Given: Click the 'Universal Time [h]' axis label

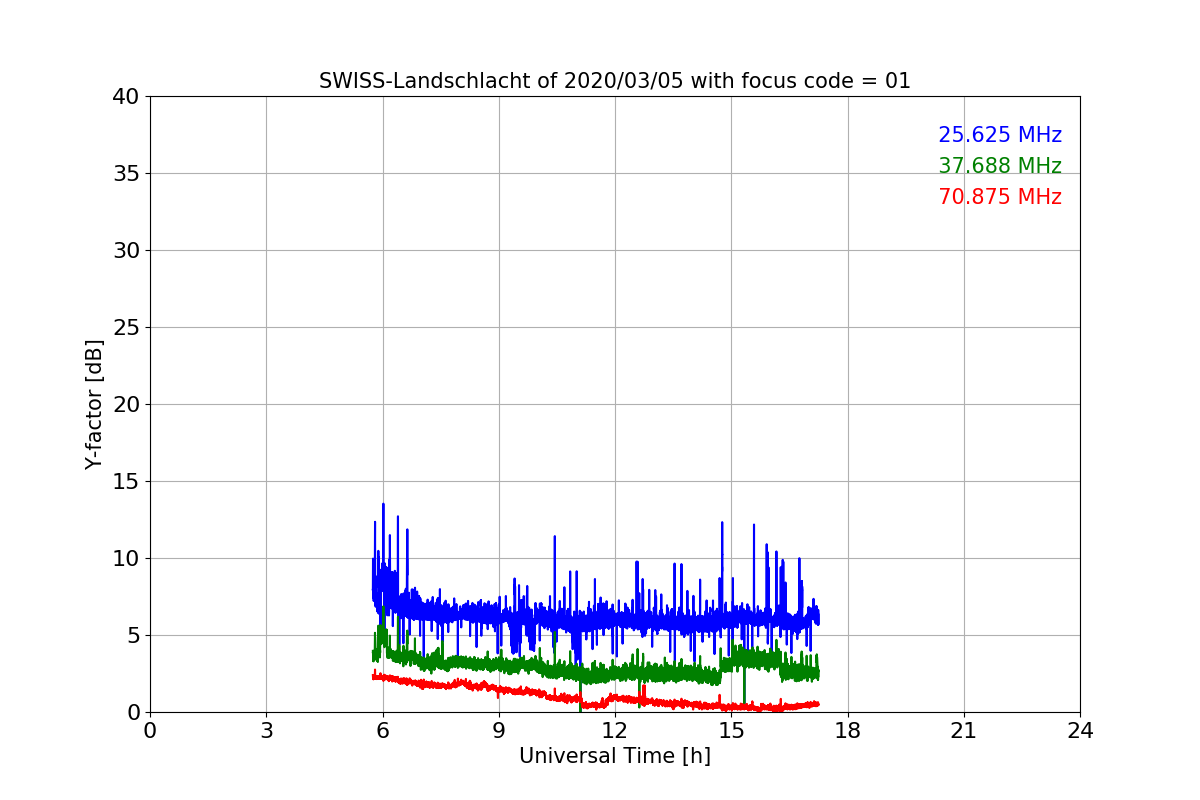Looking at the screenshot, I should point(615,756).
